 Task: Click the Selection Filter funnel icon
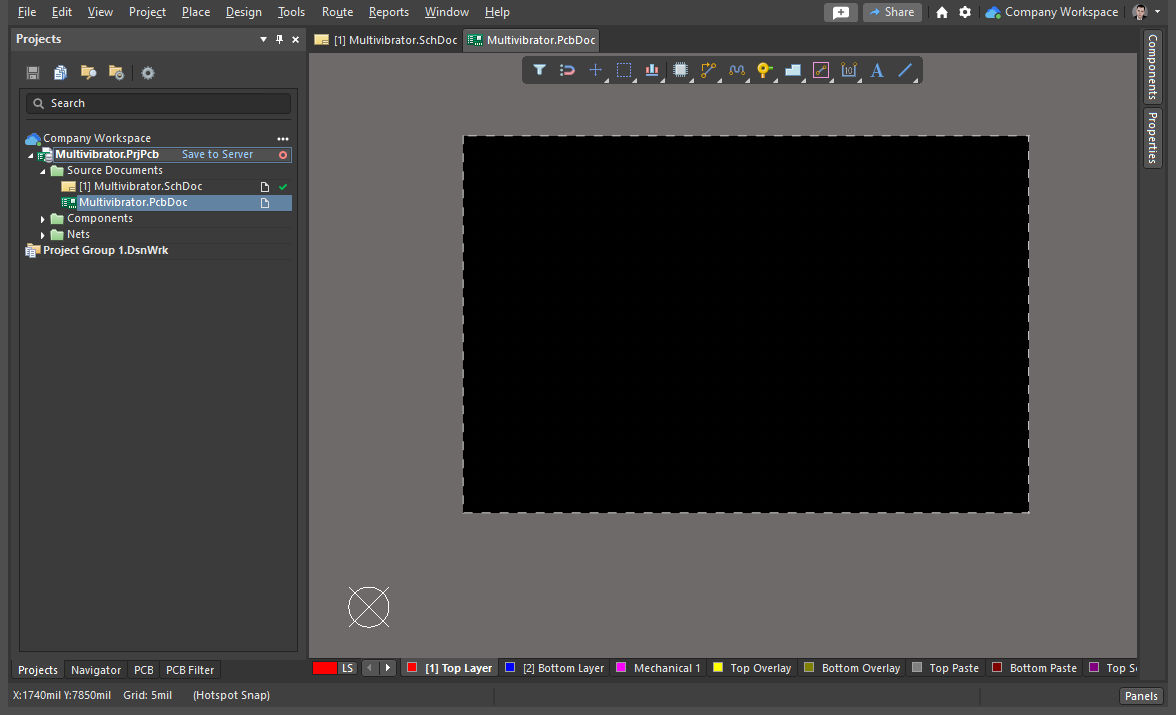[539, 70]
